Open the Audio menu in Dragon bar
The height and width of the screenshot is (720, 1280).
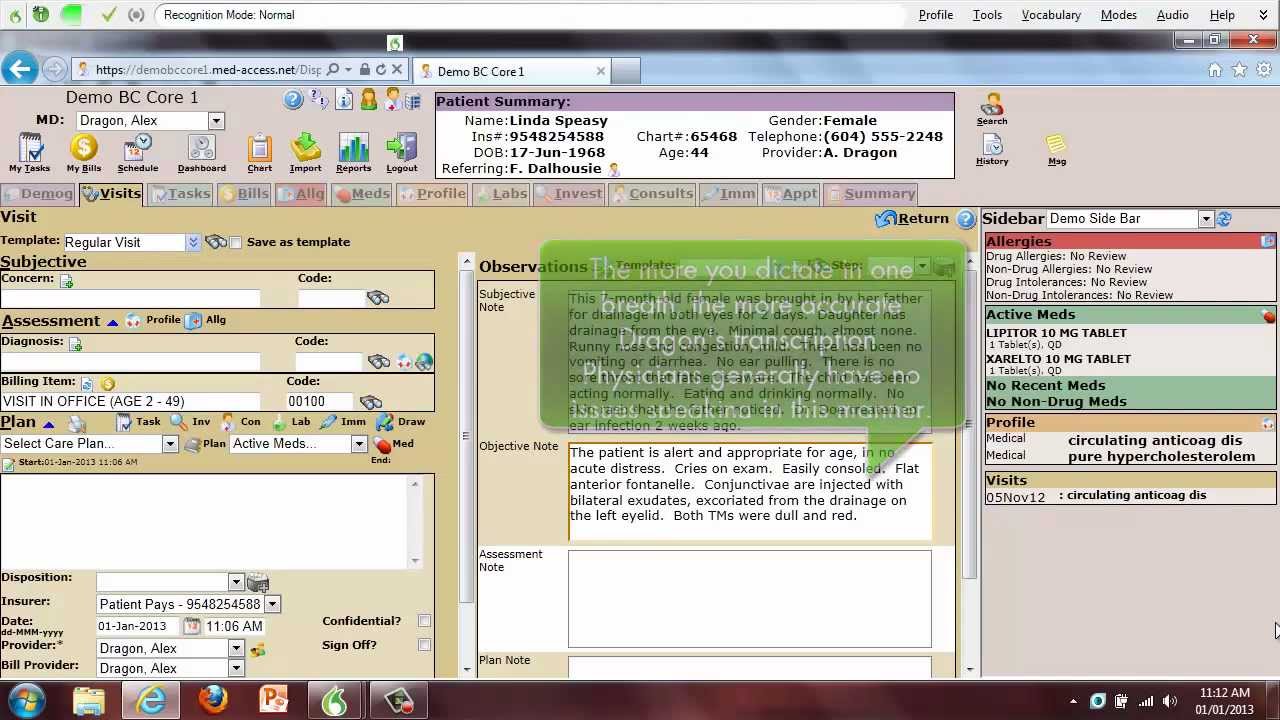pos(1172,15)
